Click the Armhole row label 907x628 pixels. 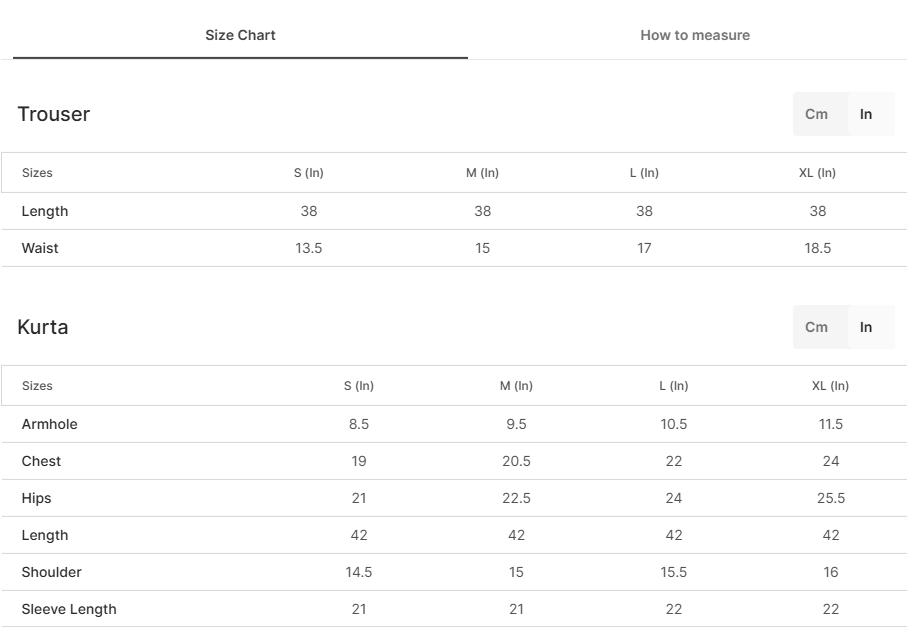tap(49, 424)
